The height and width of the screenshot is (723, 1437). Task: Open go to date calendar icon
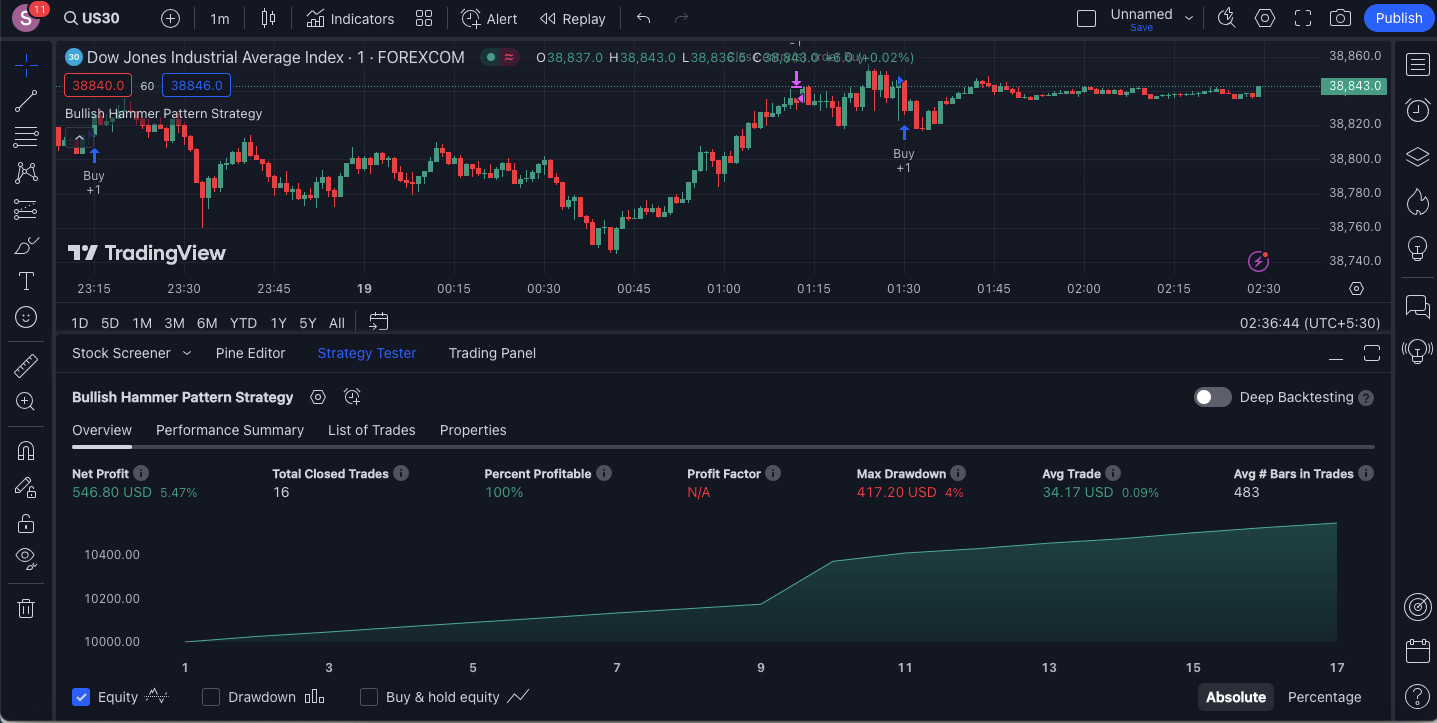point(378,322)
